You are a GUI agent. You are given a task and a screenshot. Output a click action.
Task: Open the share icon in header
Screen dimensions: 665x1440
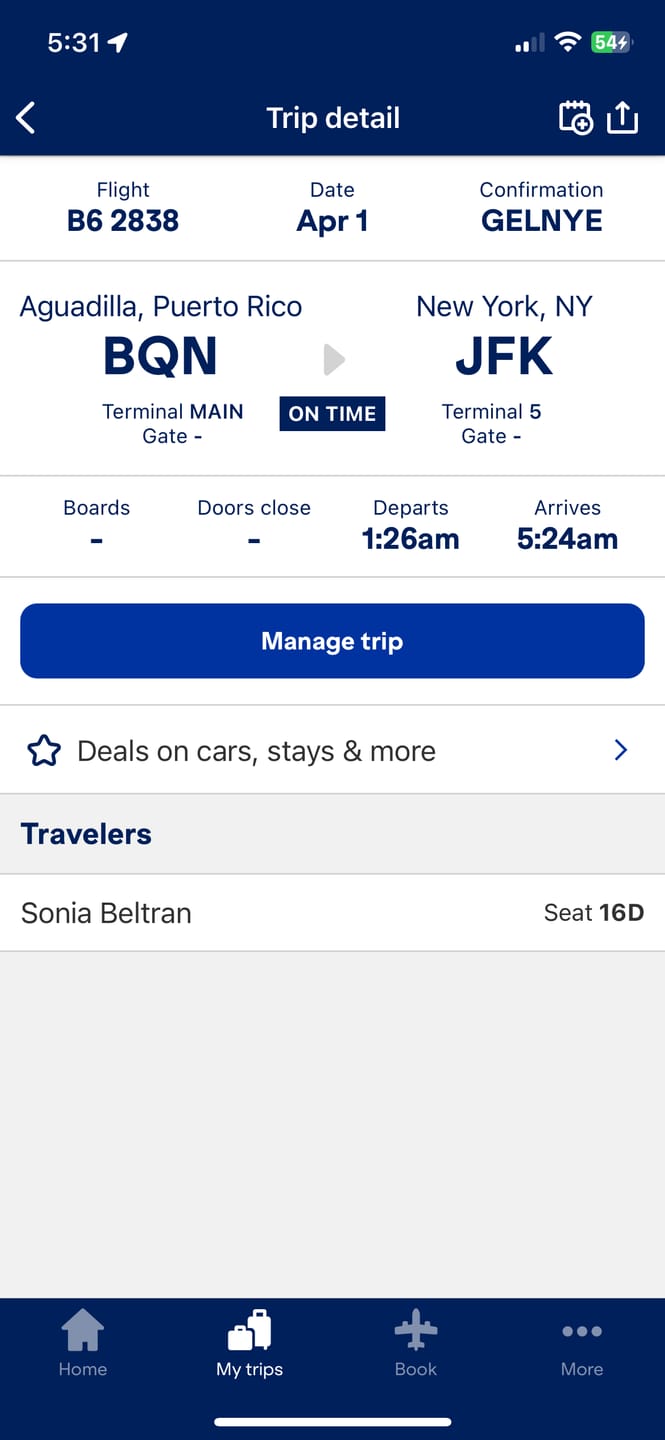tap(622, 117)
